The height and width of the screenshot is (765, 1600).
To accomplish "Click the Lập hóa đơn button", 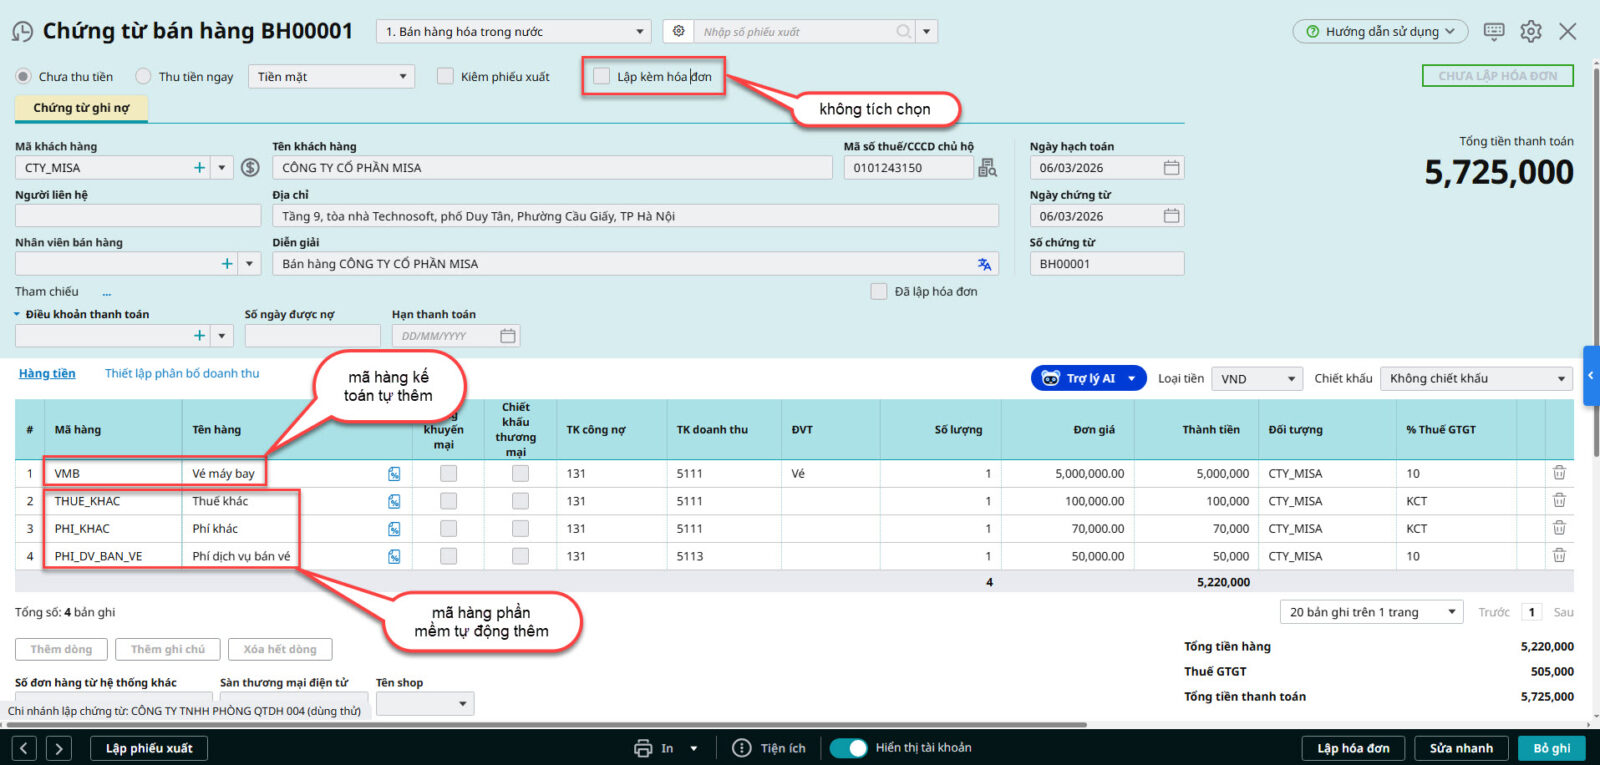I will pyautogui.click(x=1352, y=748).
